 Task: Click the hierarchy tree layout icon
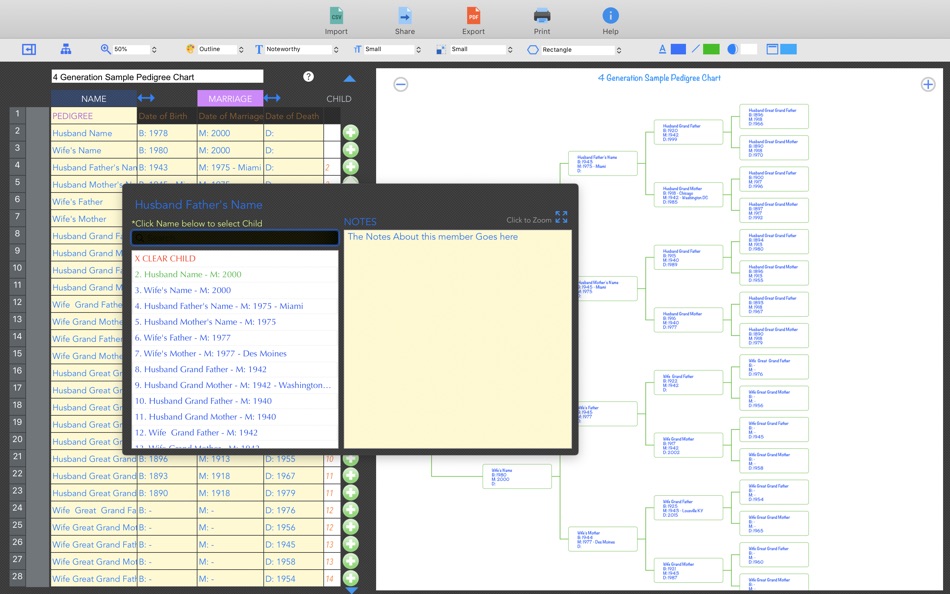click(x=65, y=49)
